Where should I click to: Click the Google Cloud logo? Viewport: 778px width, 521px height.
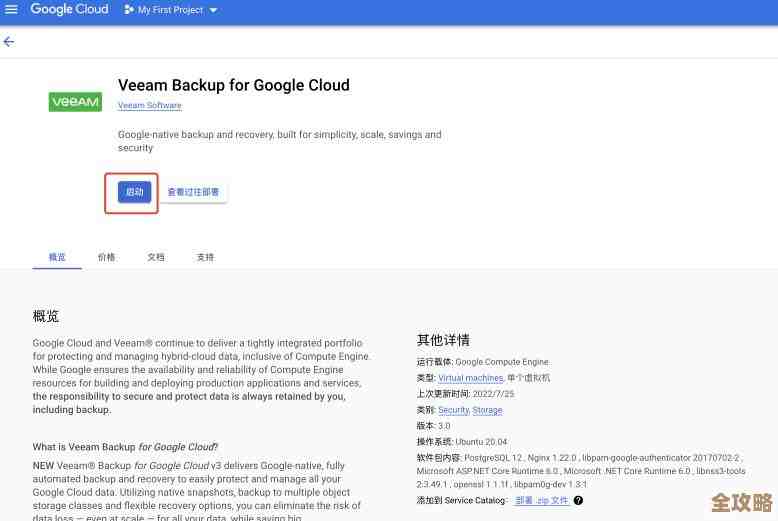point(69,9)
